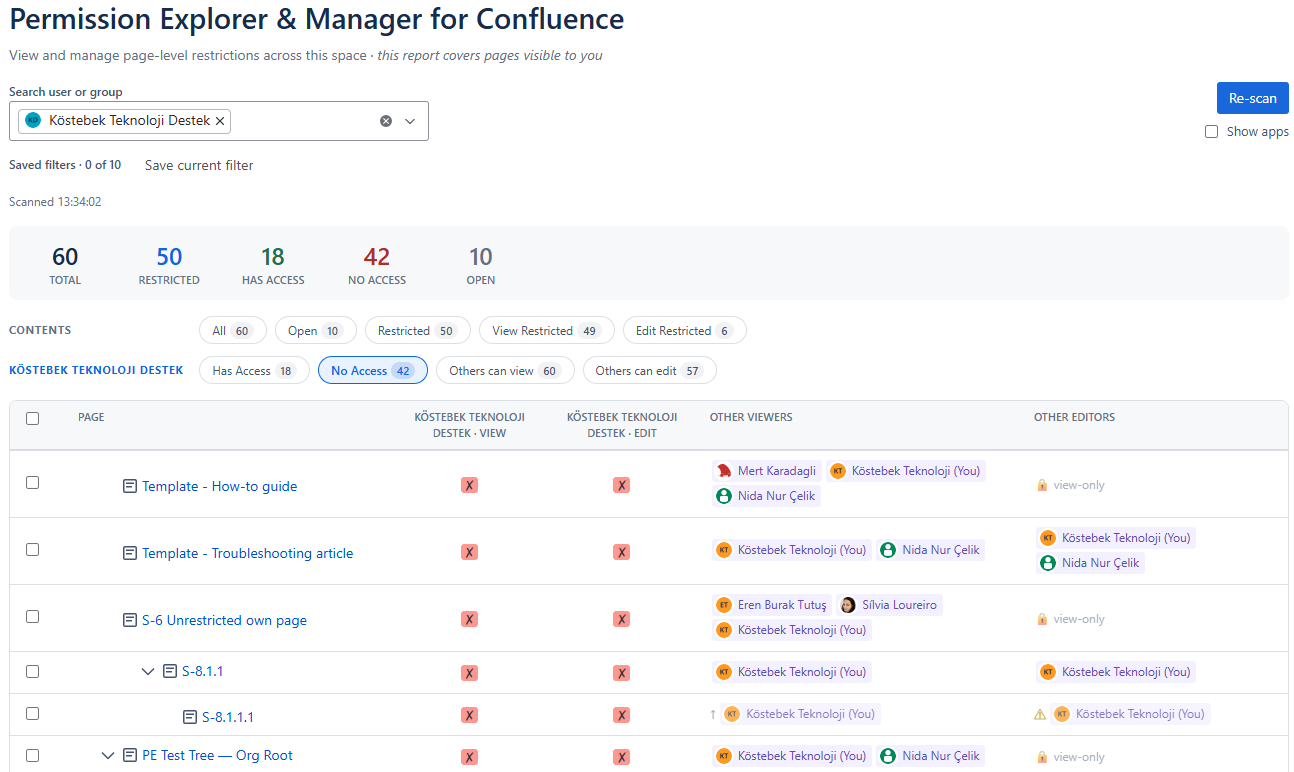This screenshot has height=772, width=1294.
Task: Click red X edit status for S-6 Unrestricted own page
Action: (621, 620)
